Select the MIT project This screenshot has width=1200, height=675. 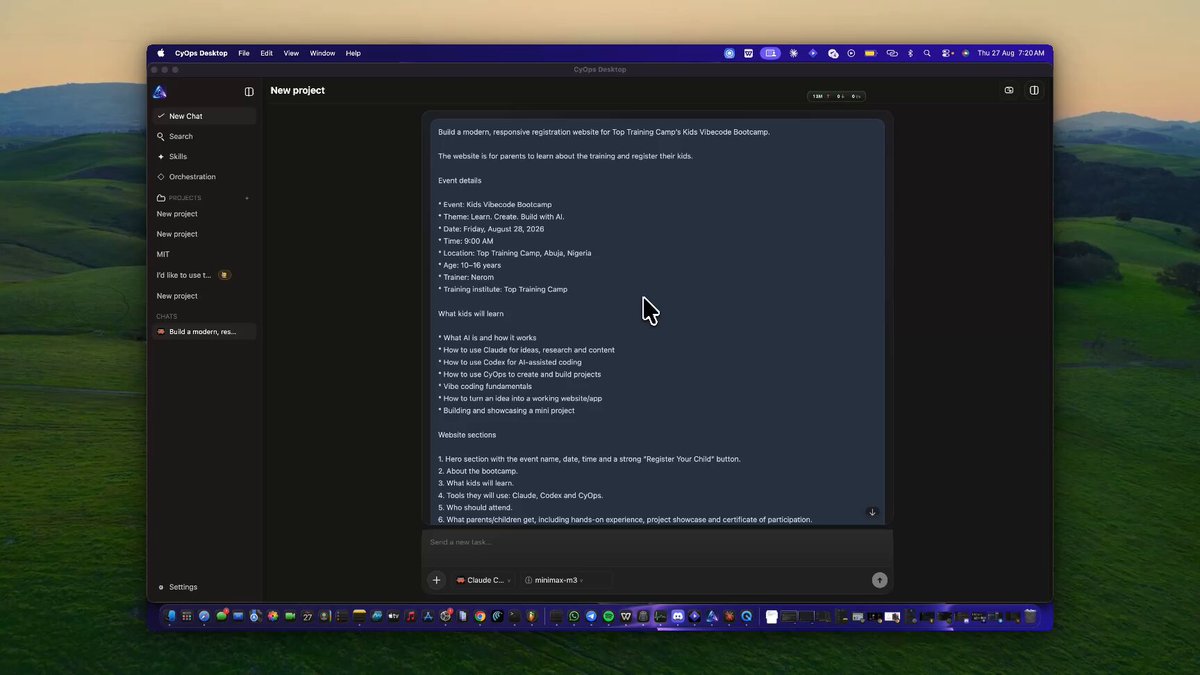[x=204, y=254]
